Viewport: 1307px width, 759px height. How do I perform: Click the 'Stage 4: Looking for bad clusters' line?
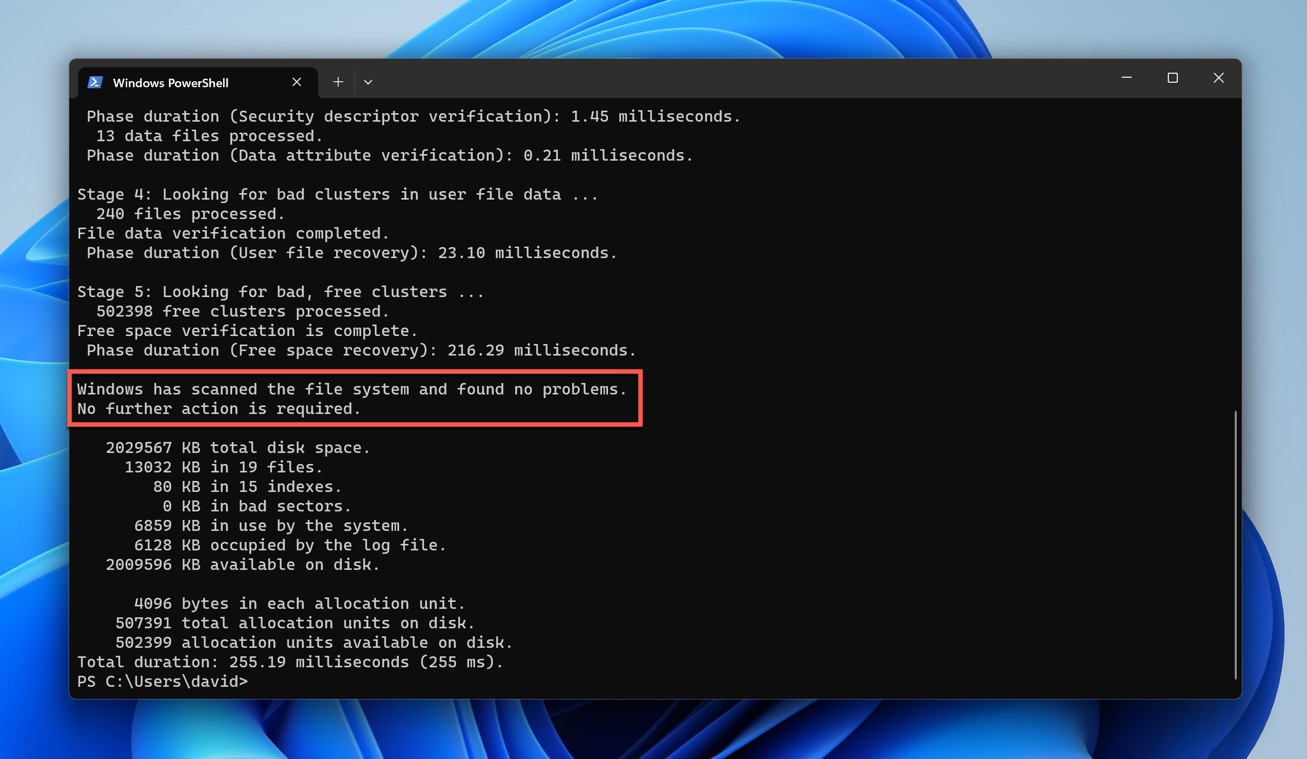pyautogui.click(x=337, y=194)
